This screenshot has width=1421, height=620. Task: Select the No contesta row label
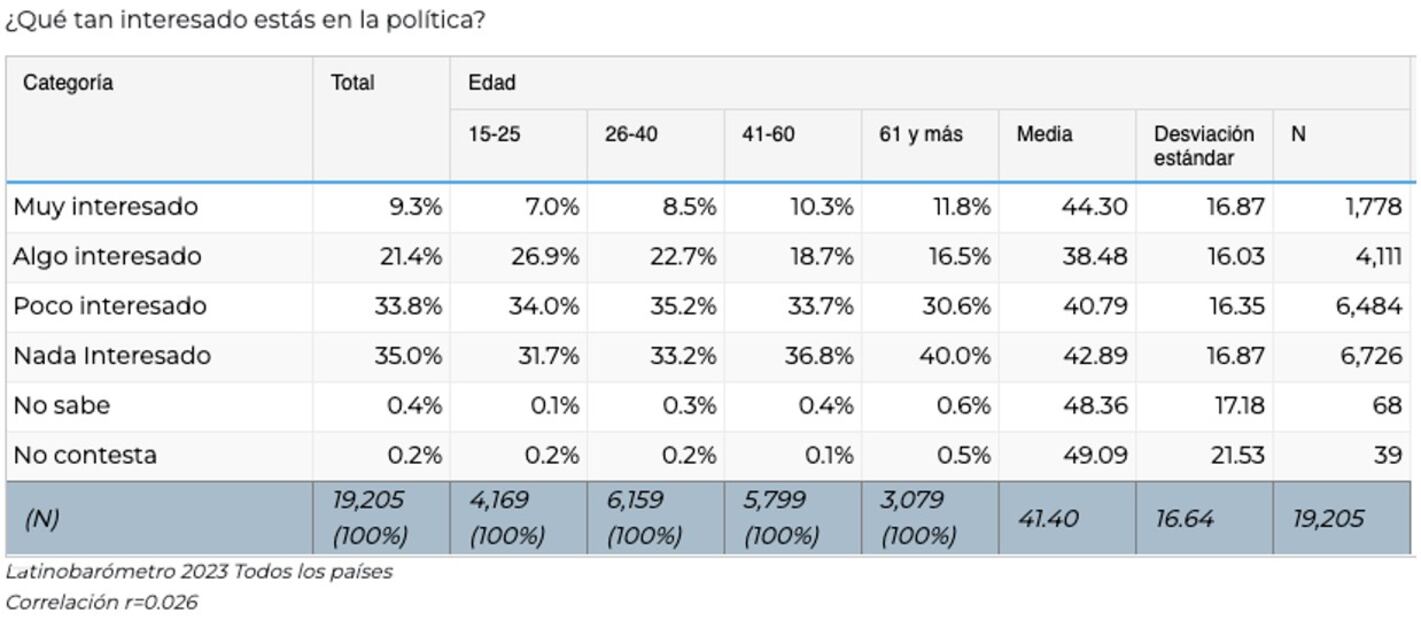[85, 455]
